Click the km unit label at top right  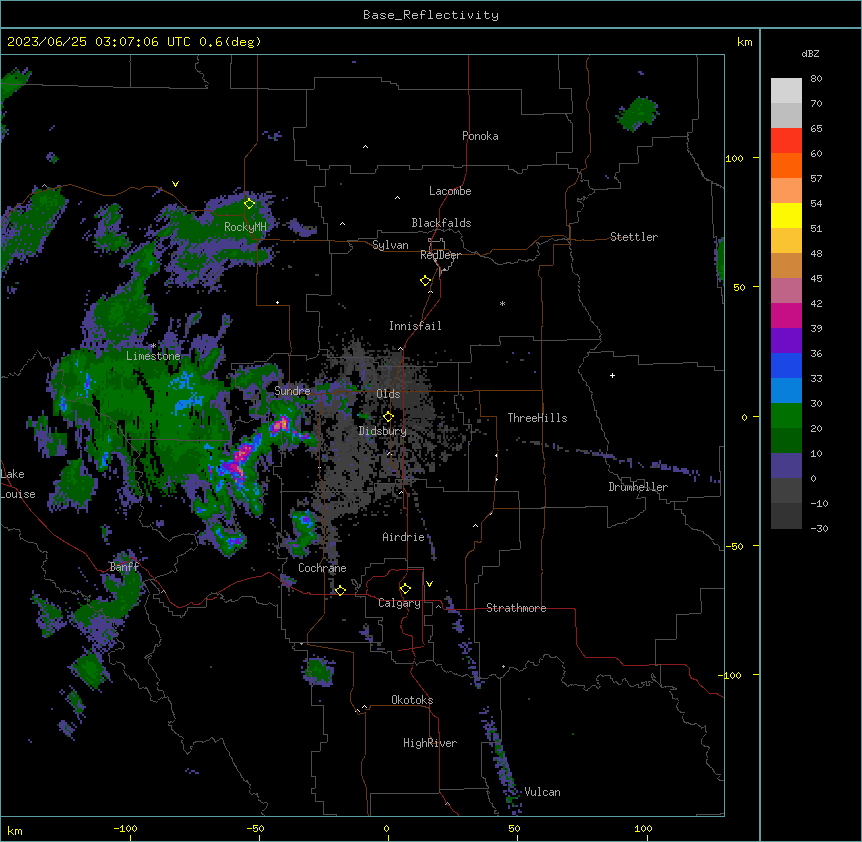coord(745,42)
